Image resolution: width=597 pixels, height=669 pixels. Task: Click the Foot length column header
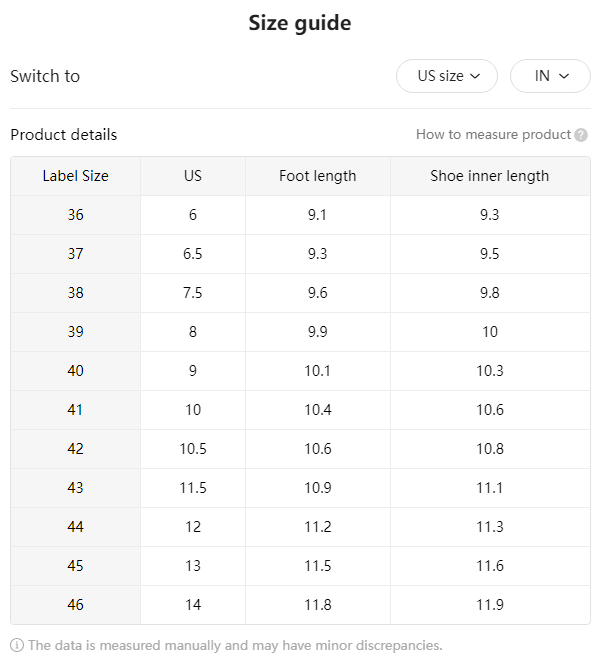[x=317, y=176]
